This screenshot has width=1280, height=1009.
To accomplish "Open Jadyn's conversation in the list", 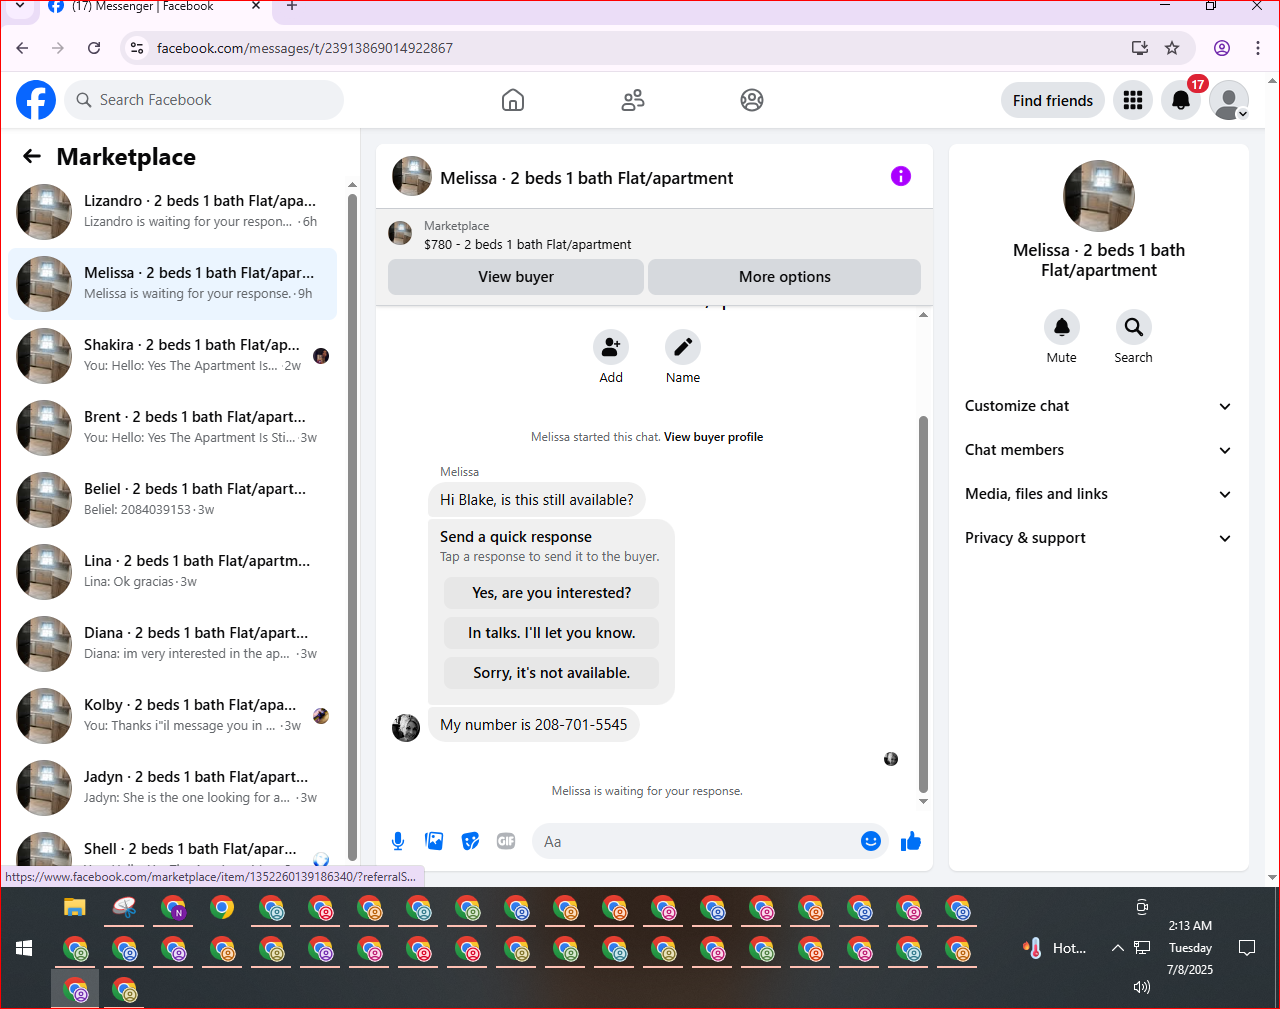I will (x=172, y=788).
